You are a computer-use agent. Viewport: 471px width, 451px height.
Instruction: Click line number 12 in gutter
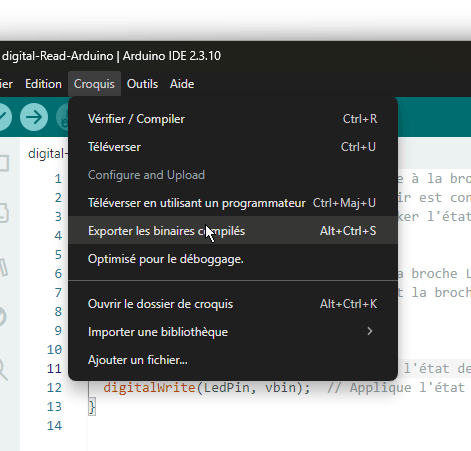54,388
